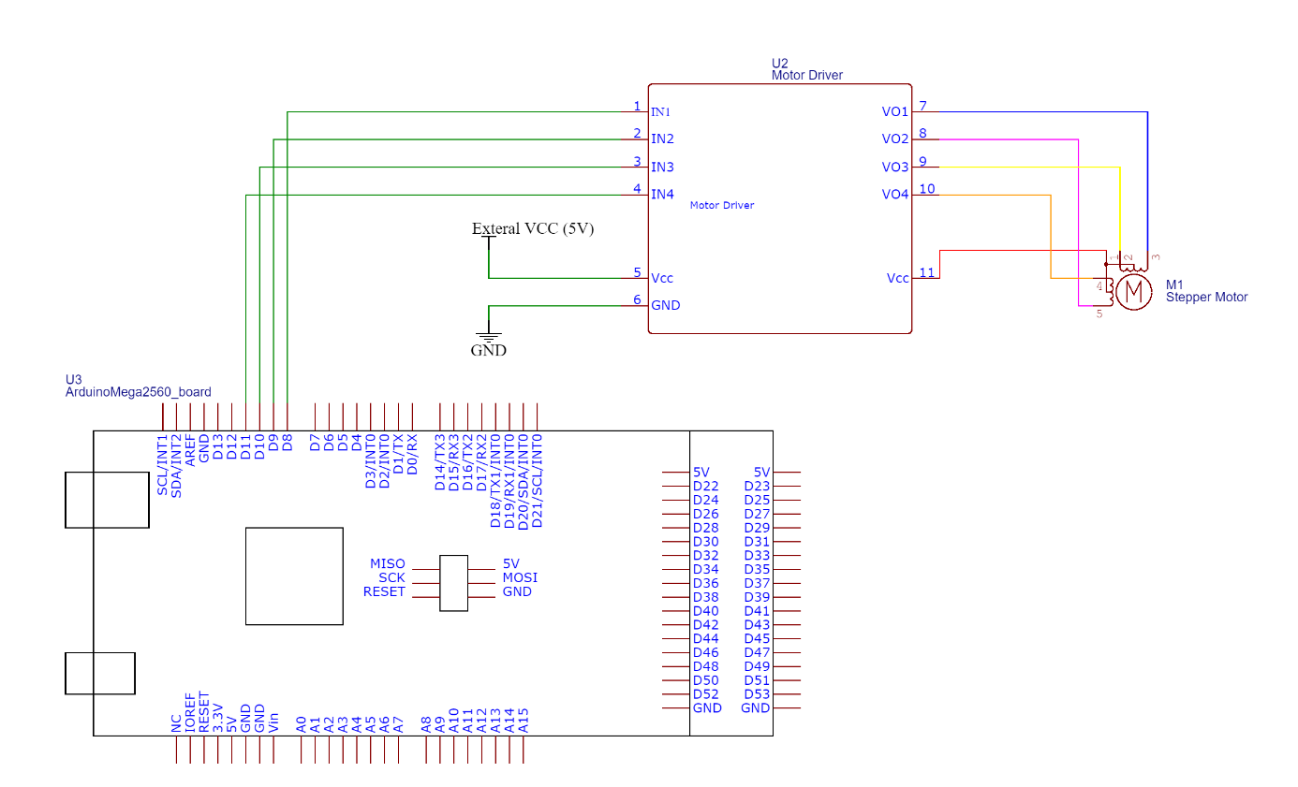Select the SCK label on the ICSP header
This screenshot has width=1298, height=787.
[392, 578]
